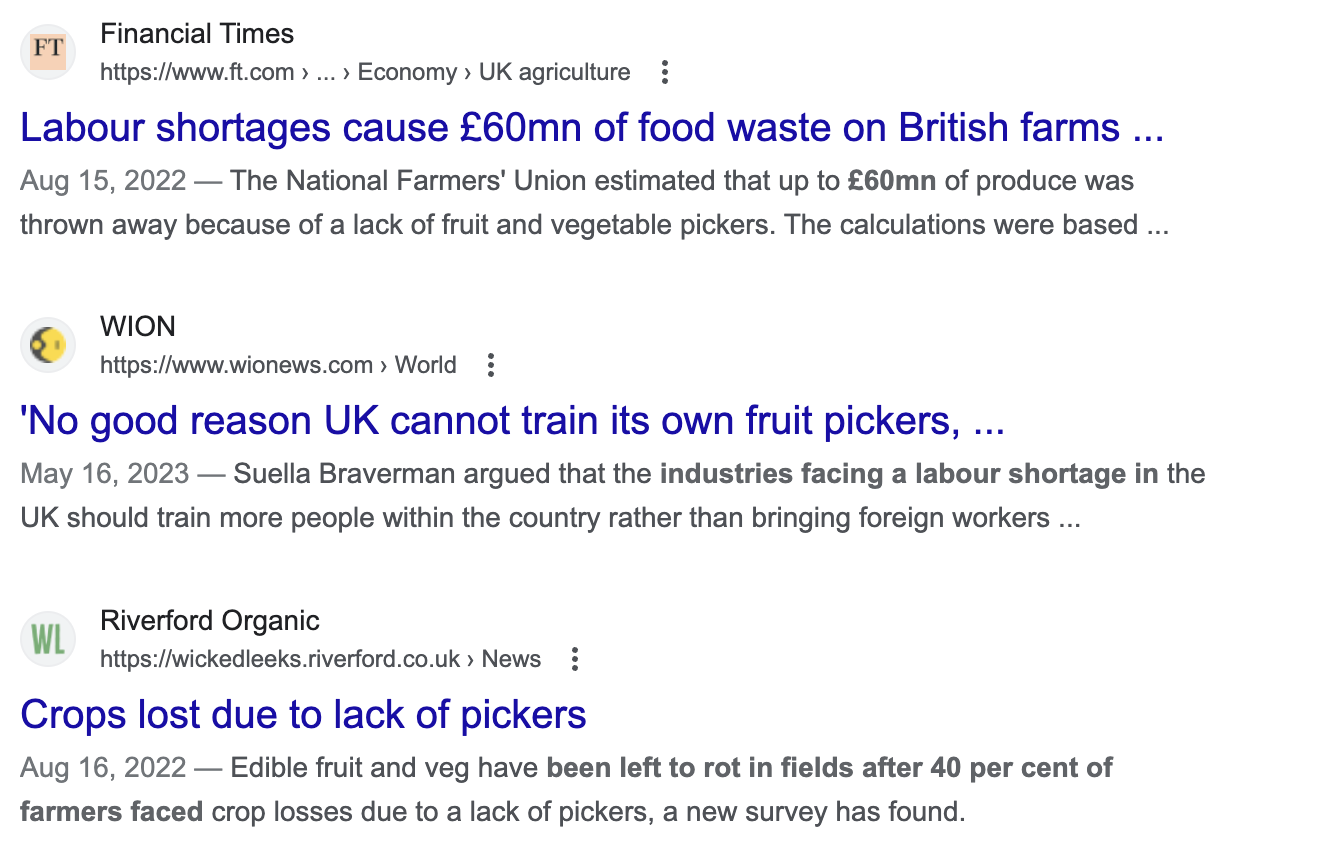Click the WION yellow favicon
Image resolution: width=1324 pixels, height=852 pixels.
pos(48,346)
